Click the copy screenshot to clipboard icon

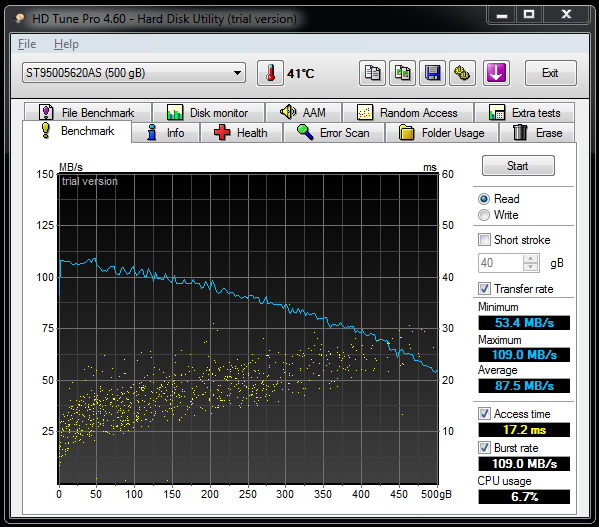coord(402,73)
